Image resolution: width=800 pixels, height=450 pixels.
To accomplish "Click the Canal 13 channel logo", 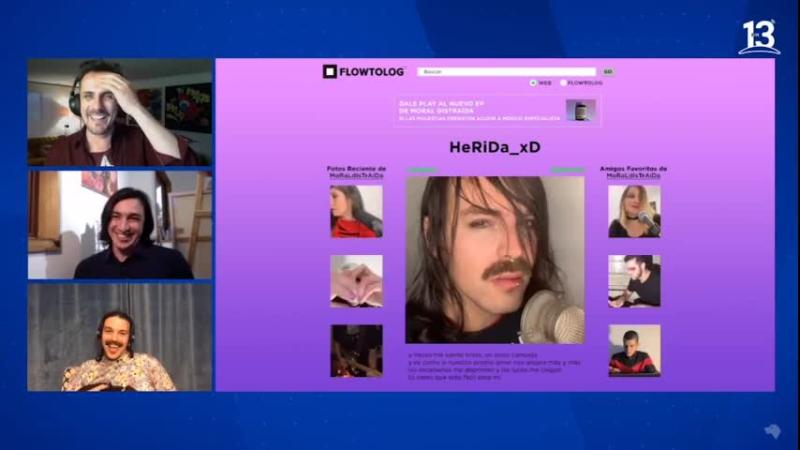I will tap(758, 37).
